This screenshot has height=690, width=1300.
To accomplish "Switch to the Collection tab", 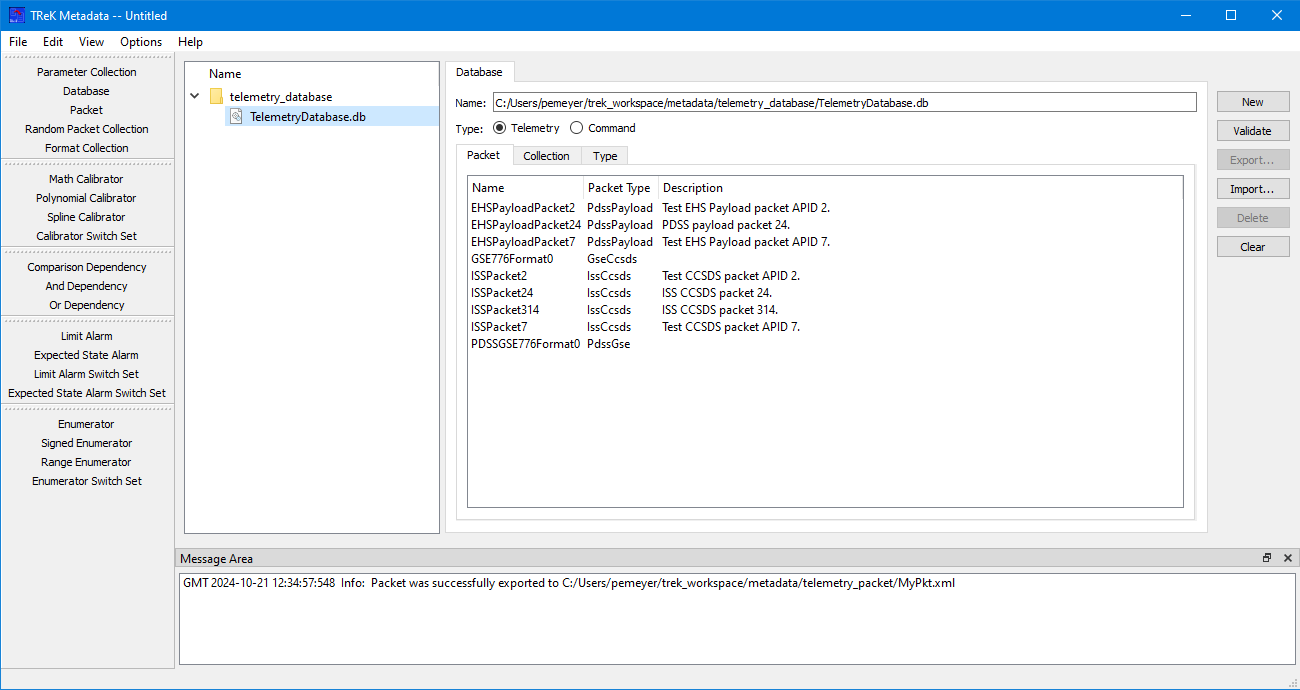I will click(x=546, y=156).
